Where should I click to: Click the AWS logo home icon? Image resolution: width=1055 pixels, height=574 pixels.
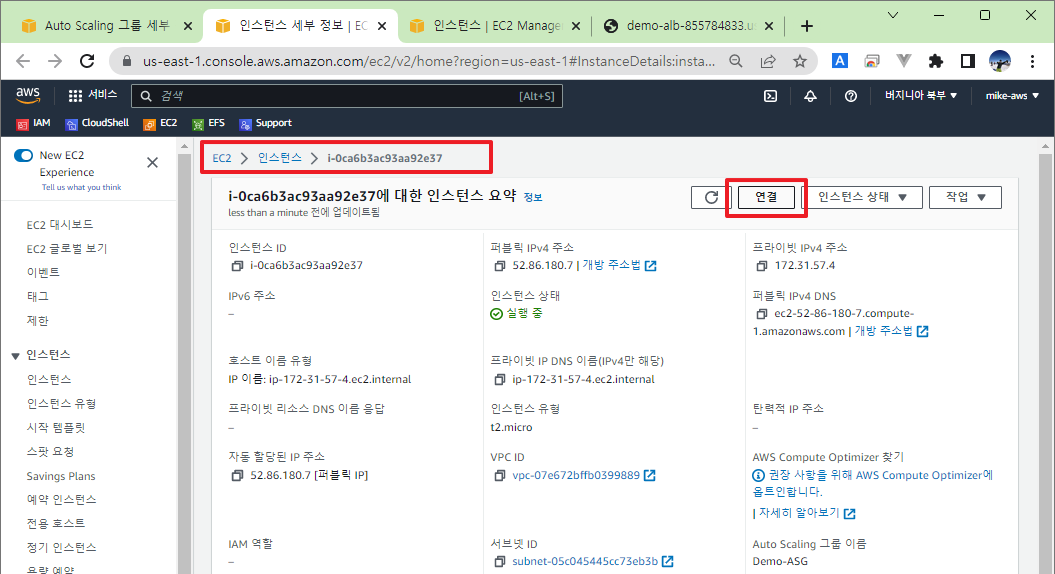click(28, 96)
